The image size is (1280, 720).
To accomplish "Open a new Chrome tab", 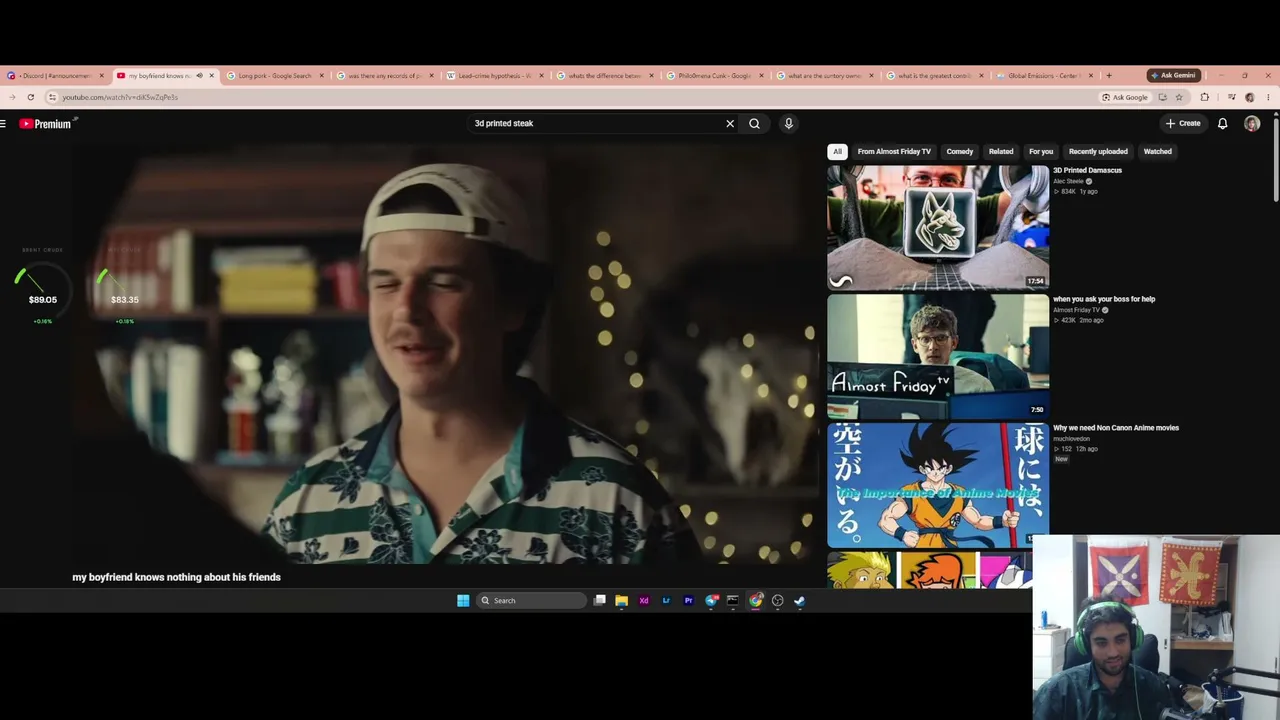I will point(1108,76).
